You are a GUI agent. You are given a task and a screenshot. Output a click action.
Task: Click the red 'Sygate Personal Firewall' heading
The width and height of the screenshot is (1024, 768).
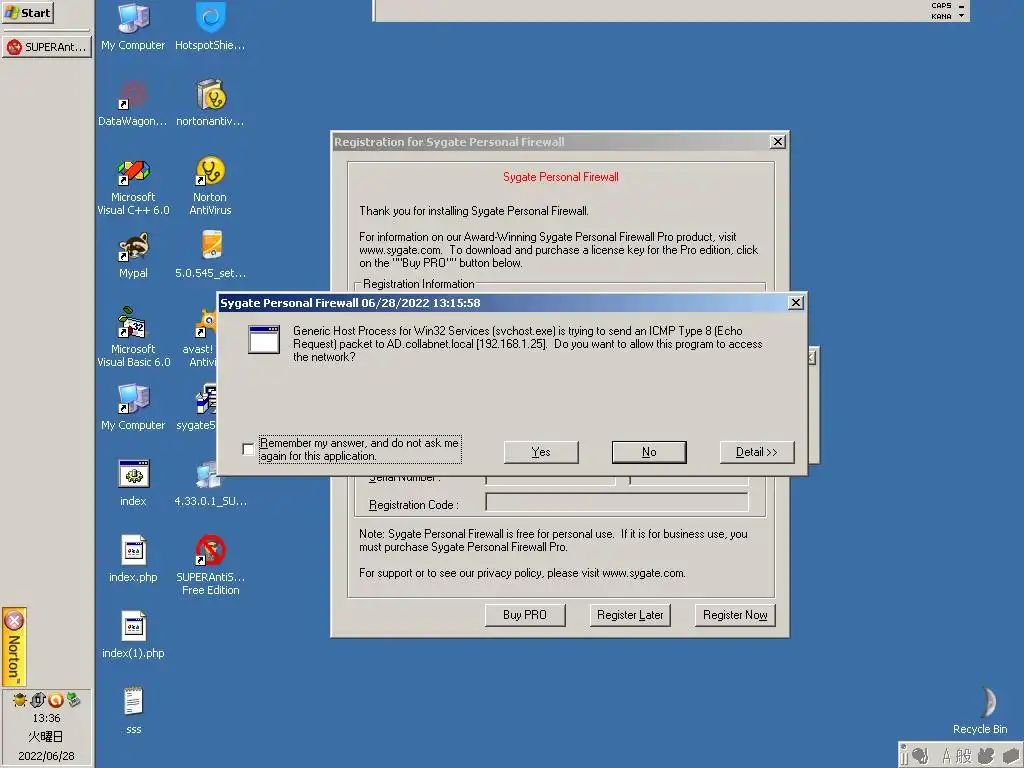[x=560, y=177]
